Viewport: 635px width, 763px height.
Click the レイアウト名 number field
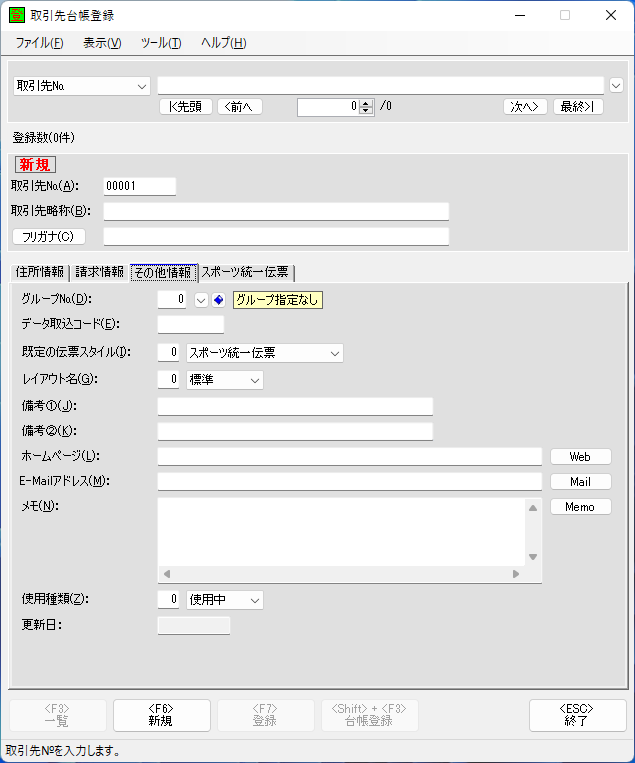point(168,380)
